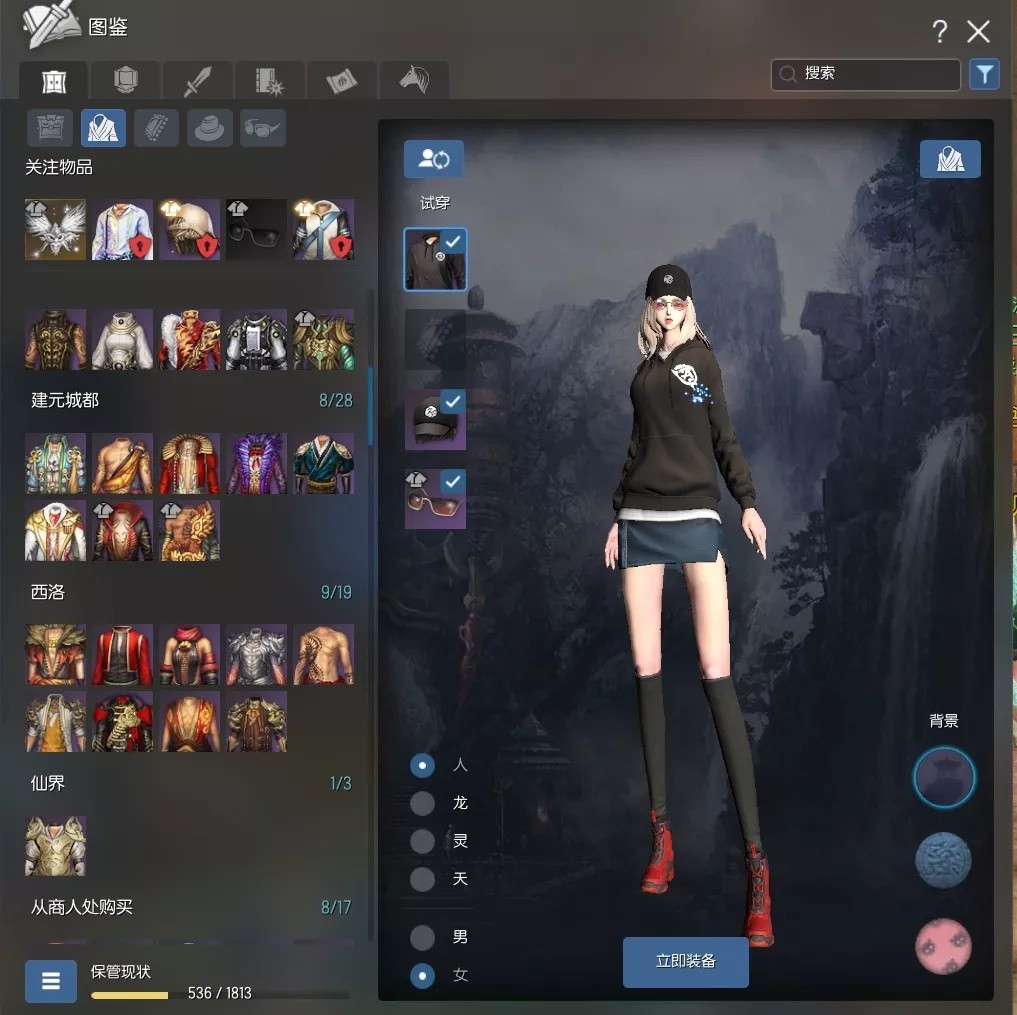Open the building collection tab
This screenshot has height=1015, width=1017.
click(x=53, y=81)
